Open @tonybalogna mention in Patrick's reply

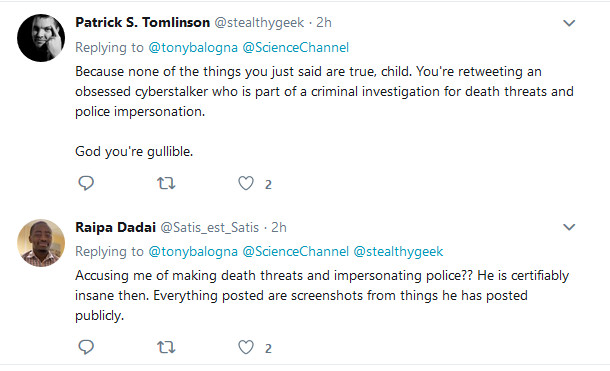pyautogui.click(x=193, y=47)
